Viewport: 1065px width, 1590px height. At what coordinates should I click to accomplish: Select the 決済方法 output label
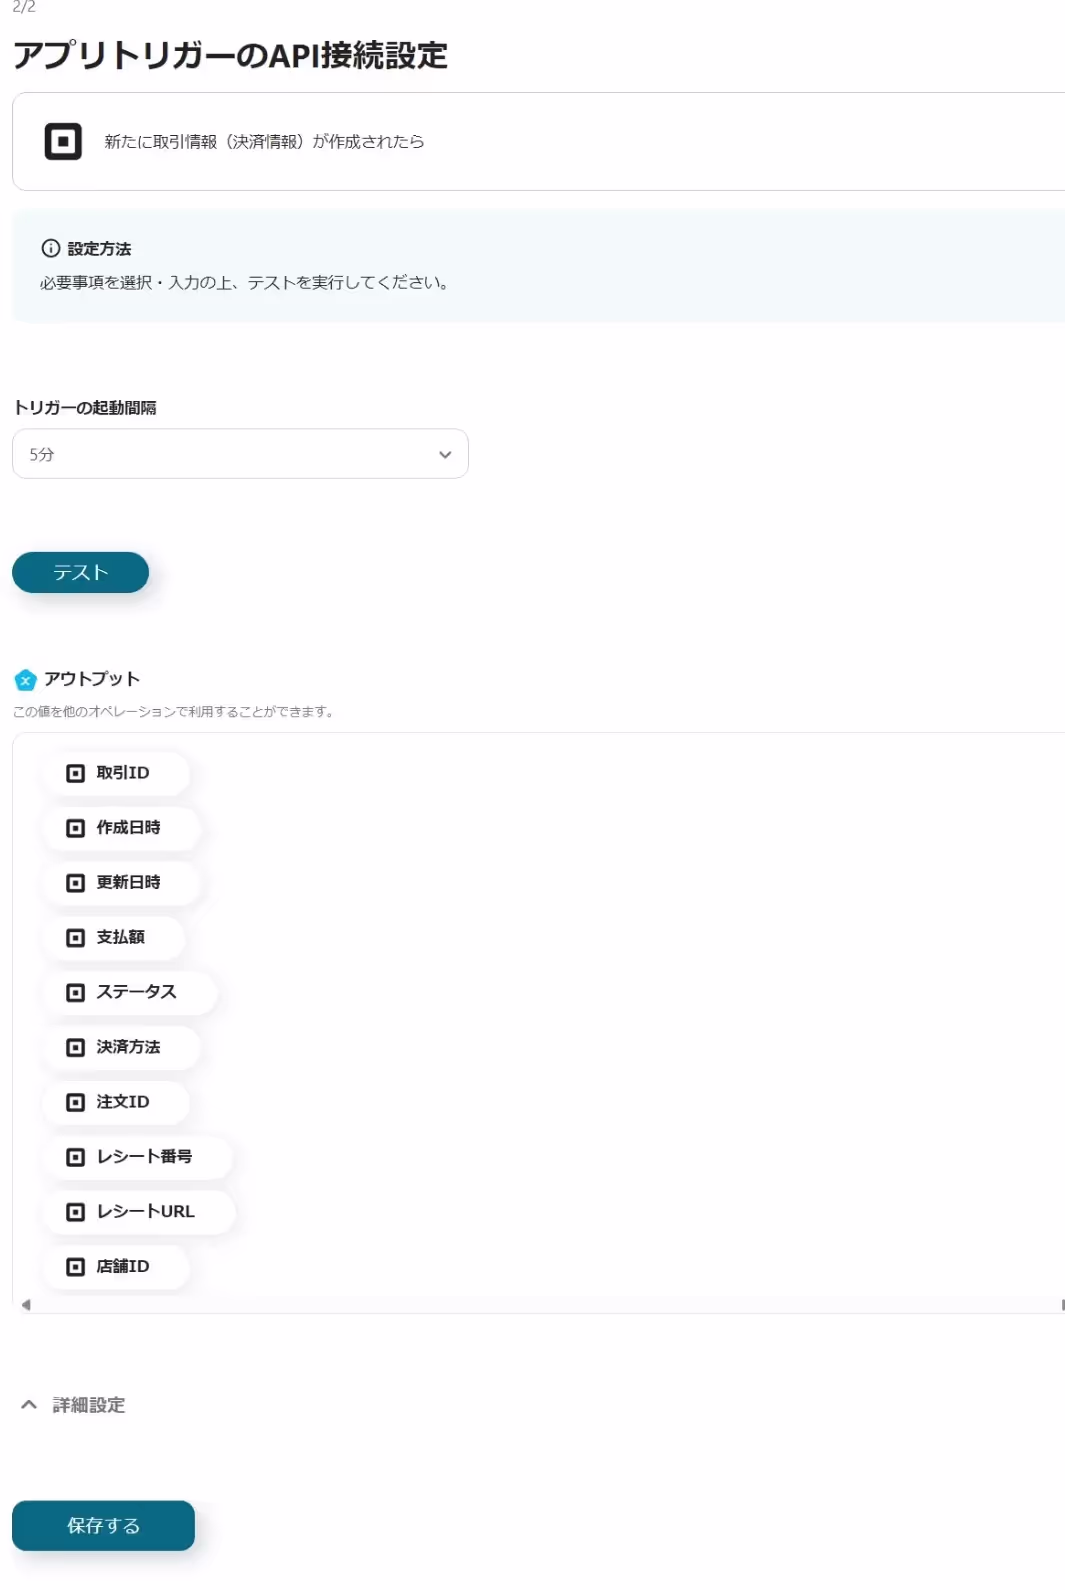[128, 1047]
